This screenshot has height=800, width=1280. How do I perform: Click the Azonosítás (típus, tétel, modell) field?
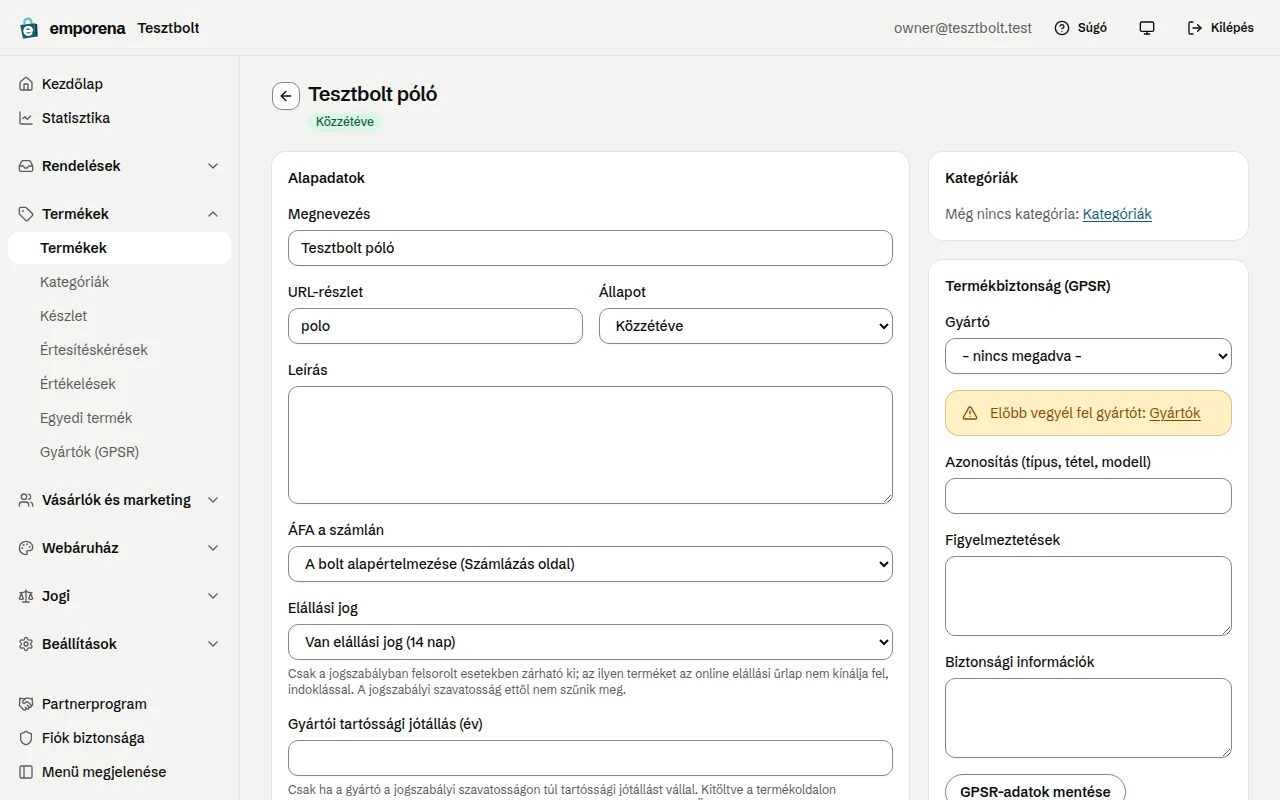[x=1088, y=496]
